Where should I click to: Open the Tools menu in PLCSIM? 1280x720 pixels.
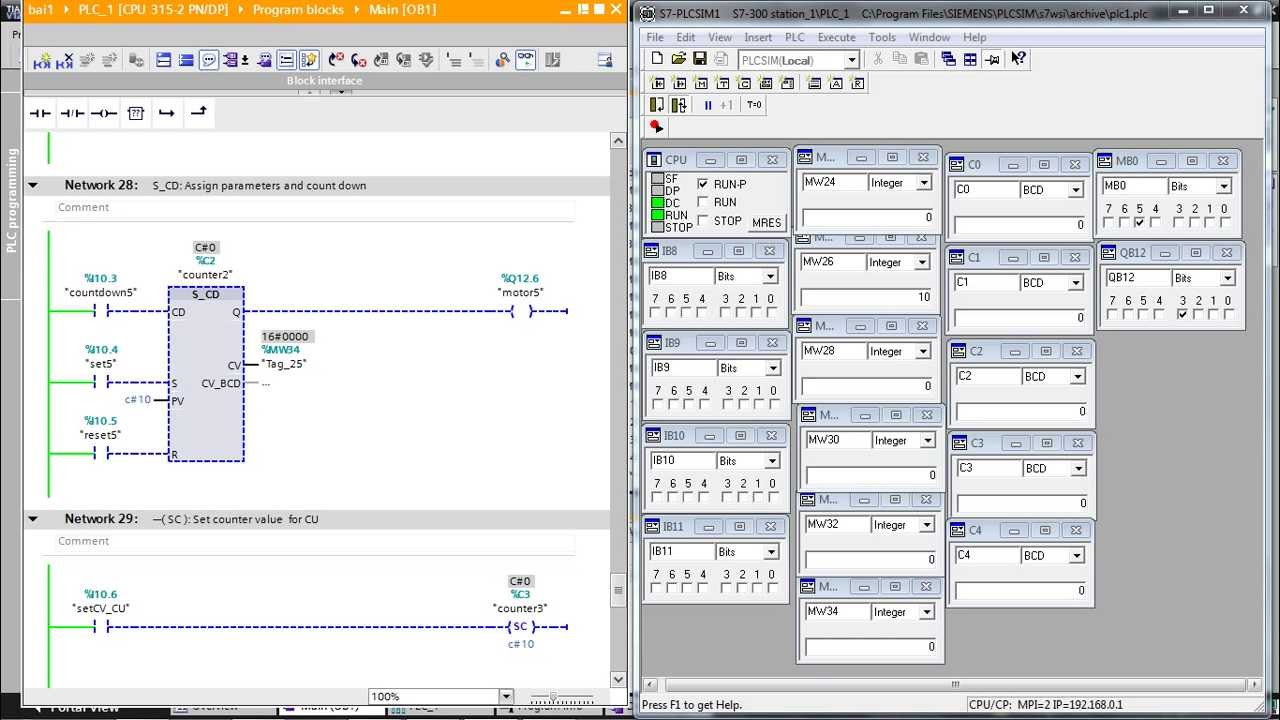[x=882, y=37]
